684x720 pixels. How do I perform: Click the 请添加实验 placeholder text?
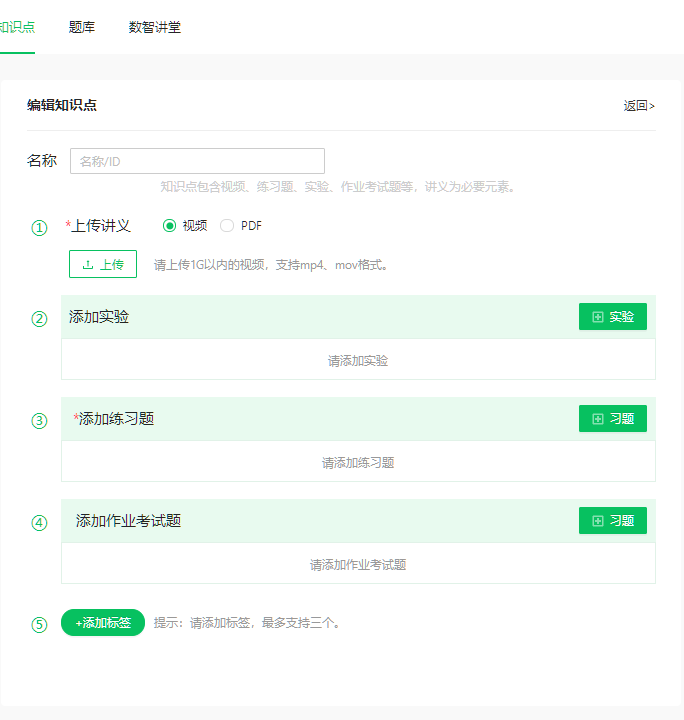tap(358, 361)
